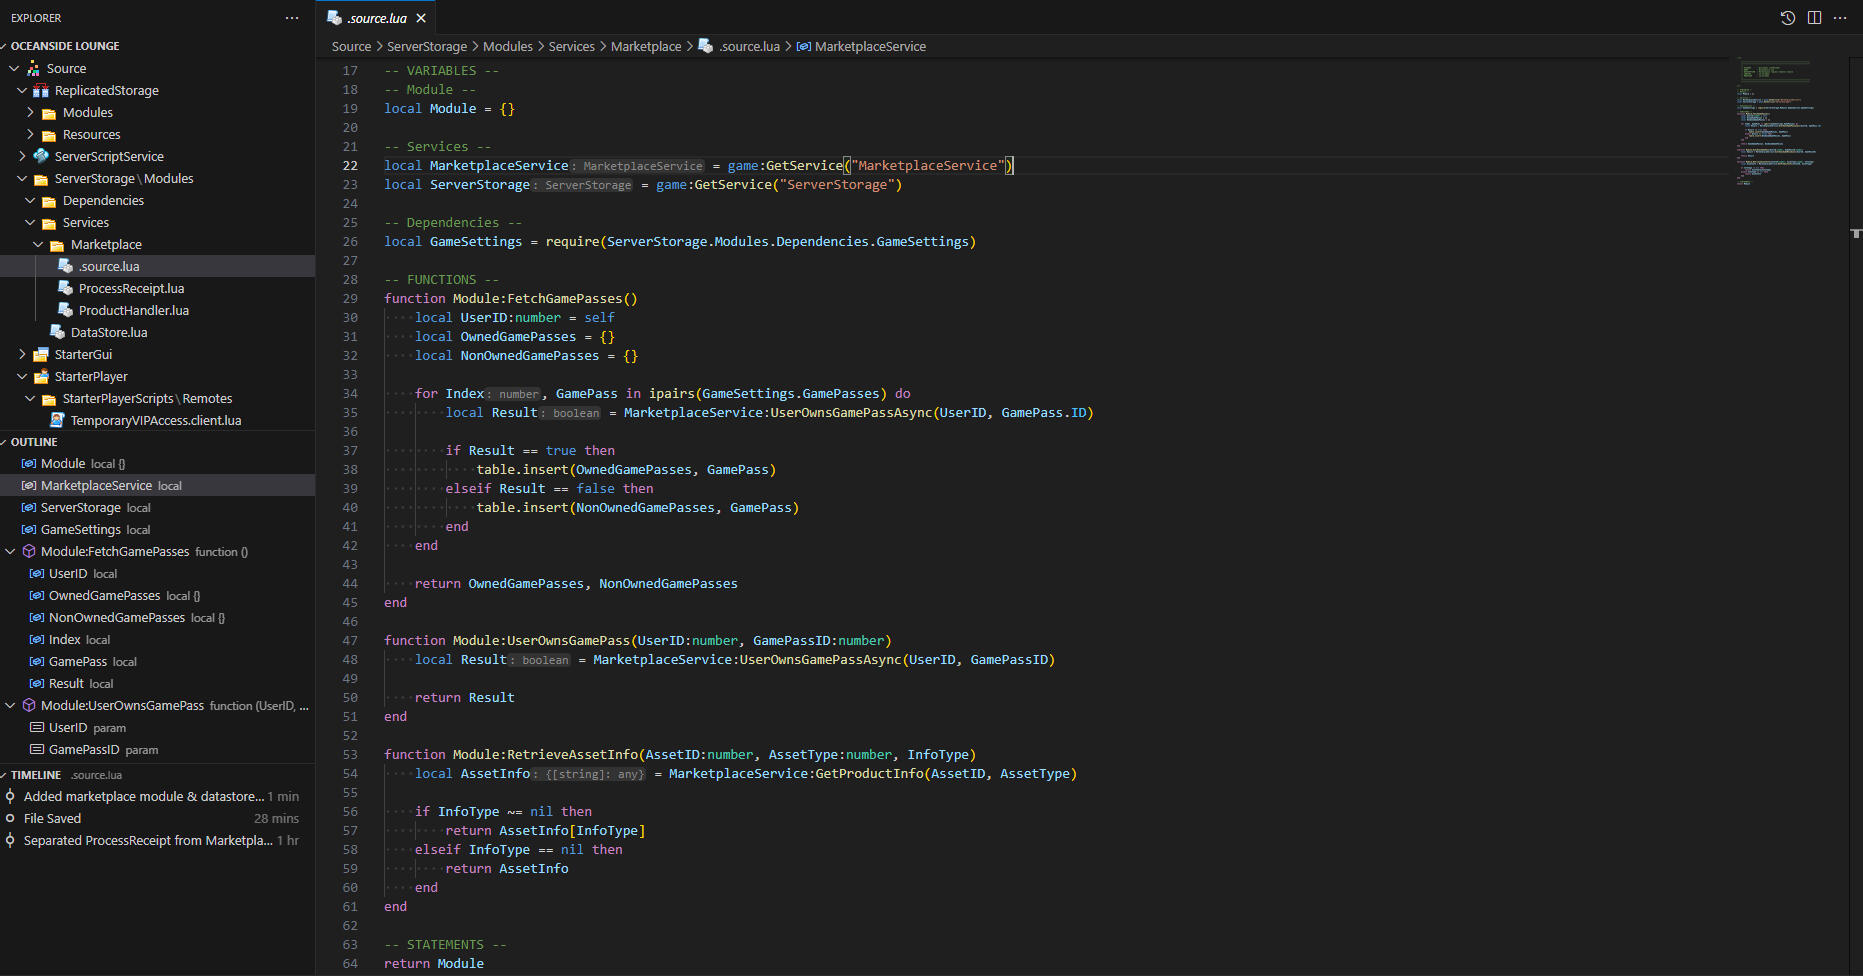Collapse the Source folder chevron
The image size is (1863, 976).
(x=14, y=68)
